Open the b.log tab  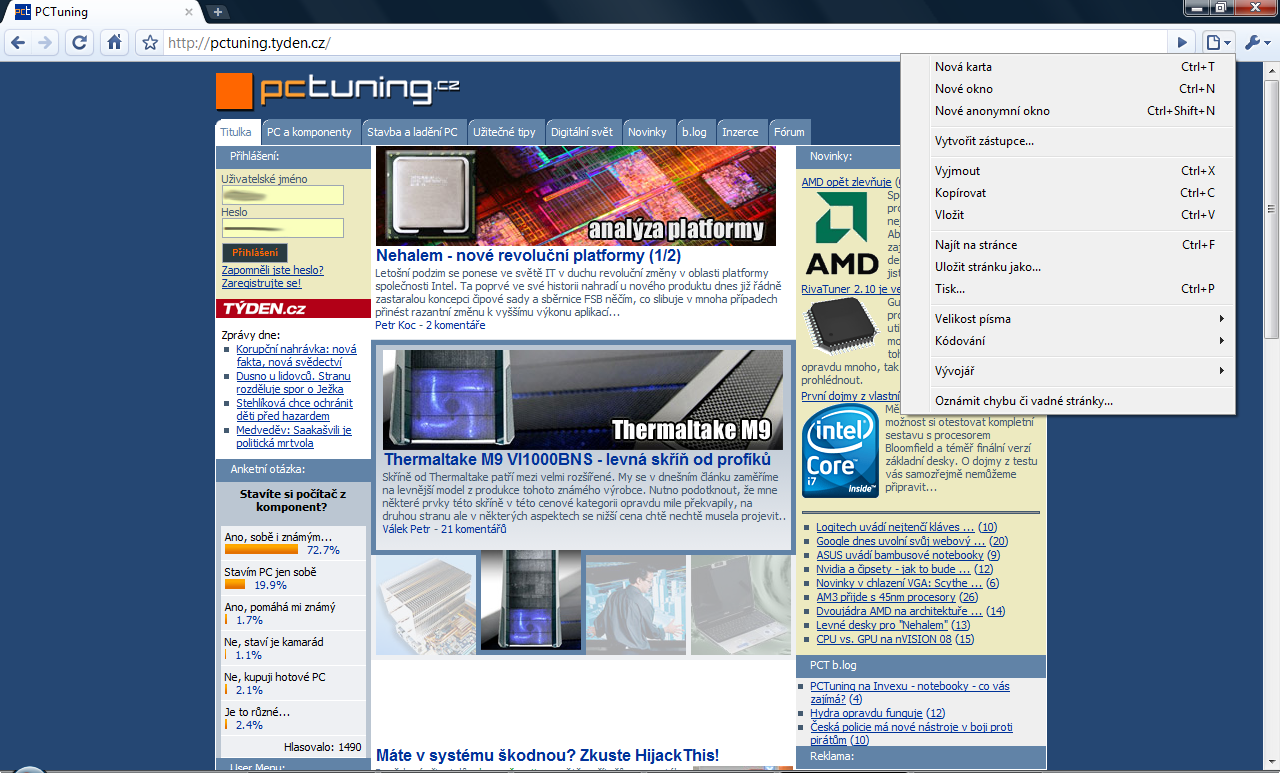pos(694,132)
